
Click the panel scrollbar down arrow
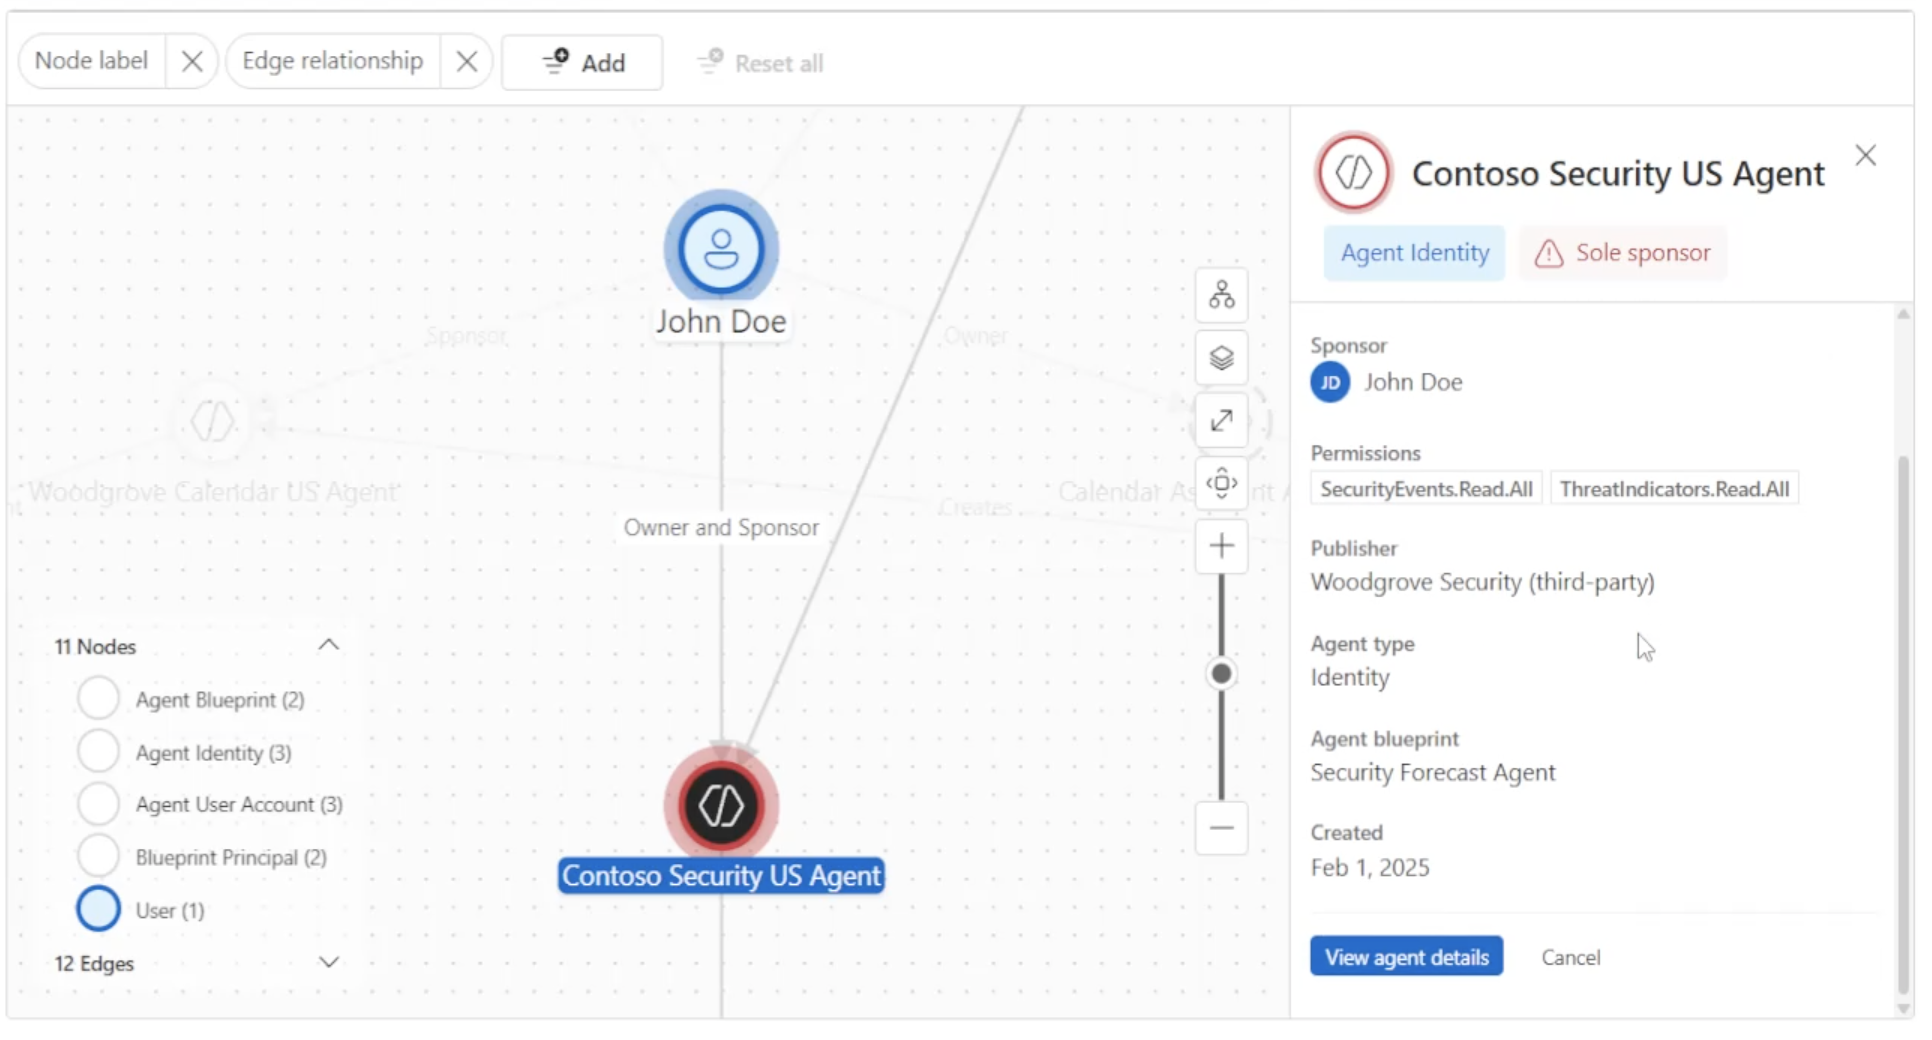coord(1903,1008)
